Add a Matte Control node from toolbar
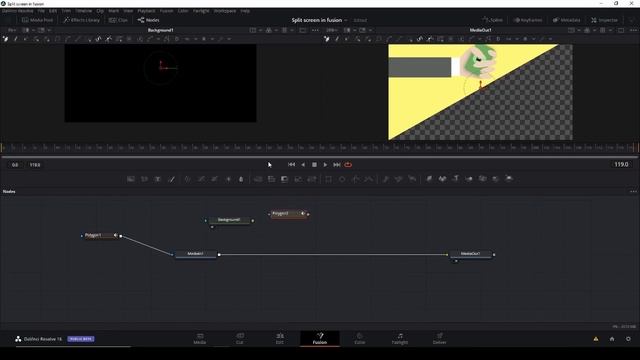 click(x=285, y=179)
